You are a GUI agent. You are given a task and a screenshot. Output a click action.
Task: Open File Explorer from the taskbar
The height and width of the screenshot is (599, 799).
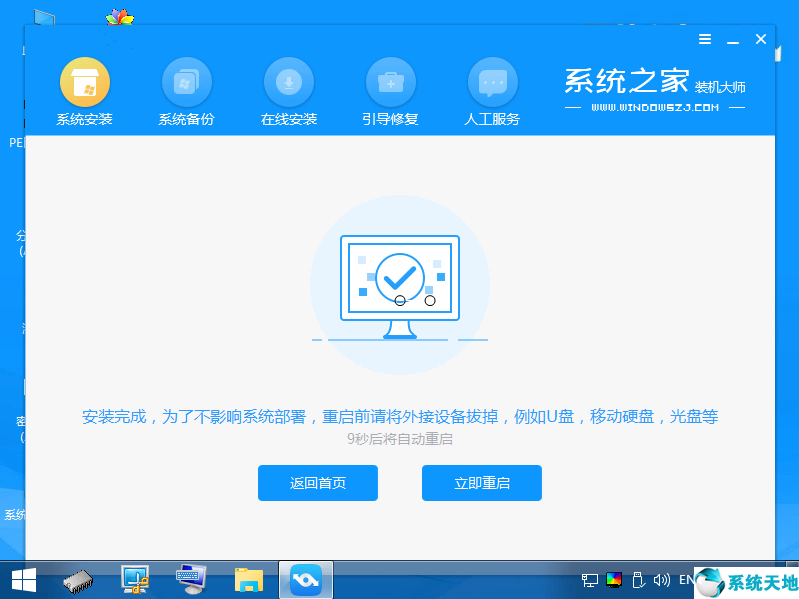pos(249,580)
